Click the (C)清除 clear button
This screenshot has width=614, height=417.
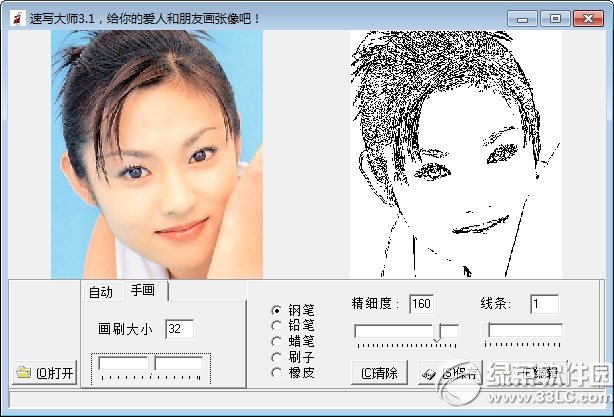(x=379, y=372)
